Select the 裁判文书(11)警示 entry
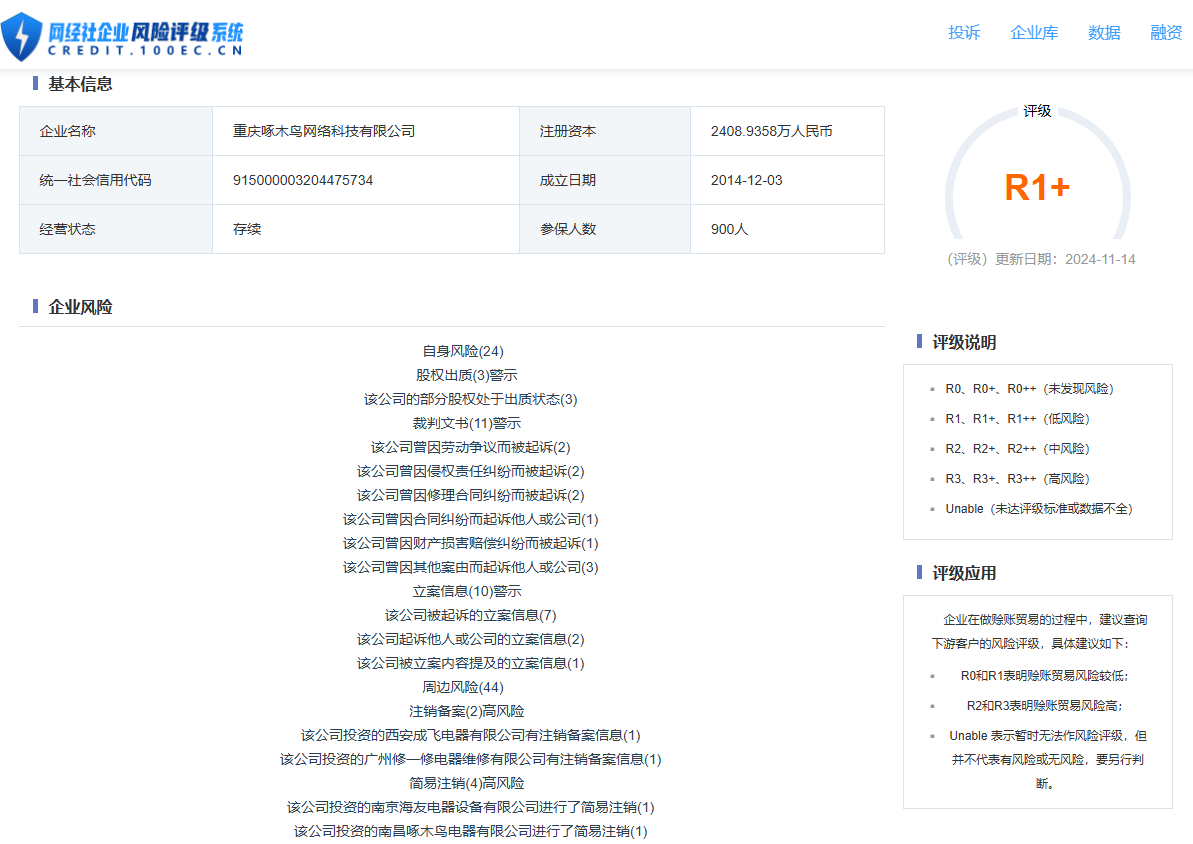This screenshot has width=1193, height=844. (x=467, y=423)
